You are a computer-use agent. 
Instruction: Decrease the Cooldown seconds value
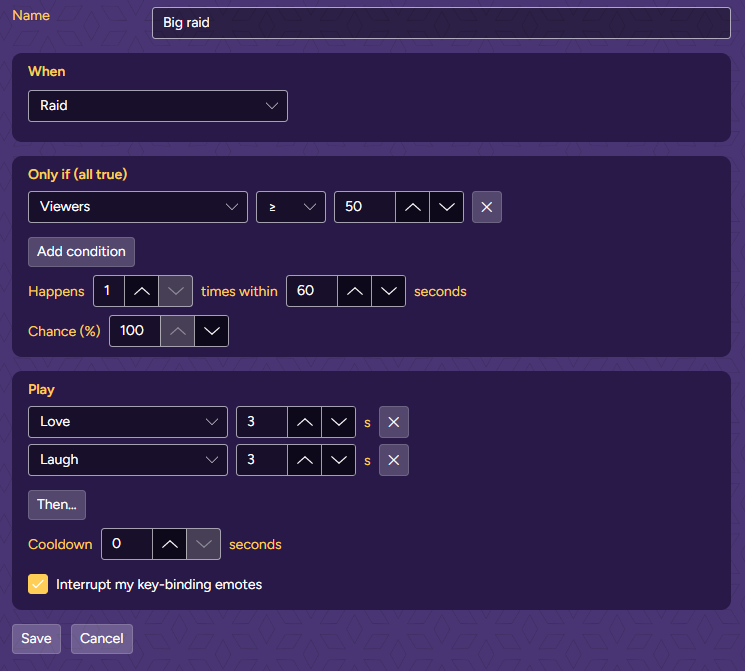203,544
